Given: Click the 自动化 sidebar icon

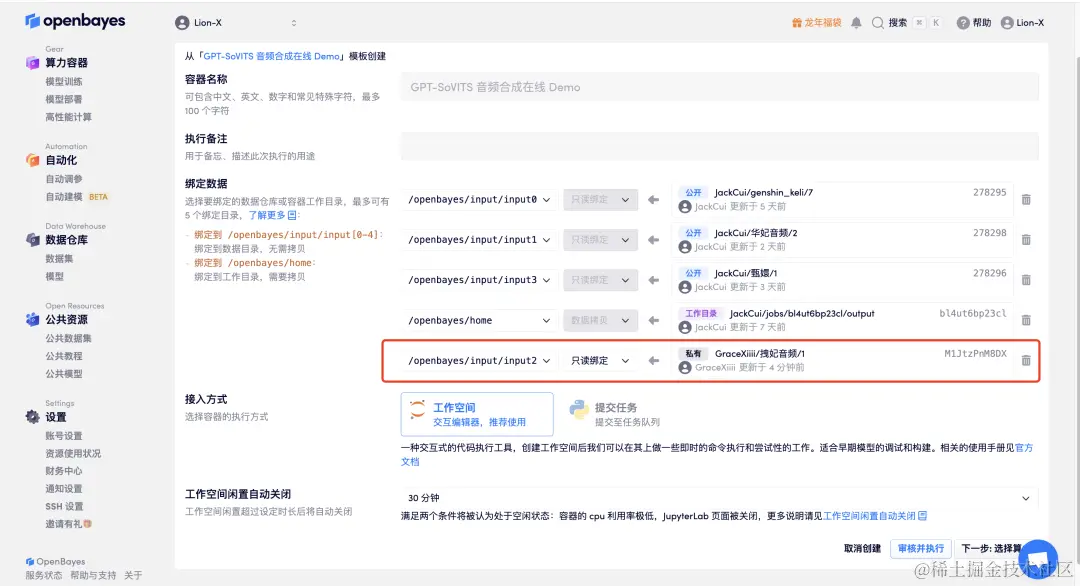Looking at the screenshot, I should [32, 160].
